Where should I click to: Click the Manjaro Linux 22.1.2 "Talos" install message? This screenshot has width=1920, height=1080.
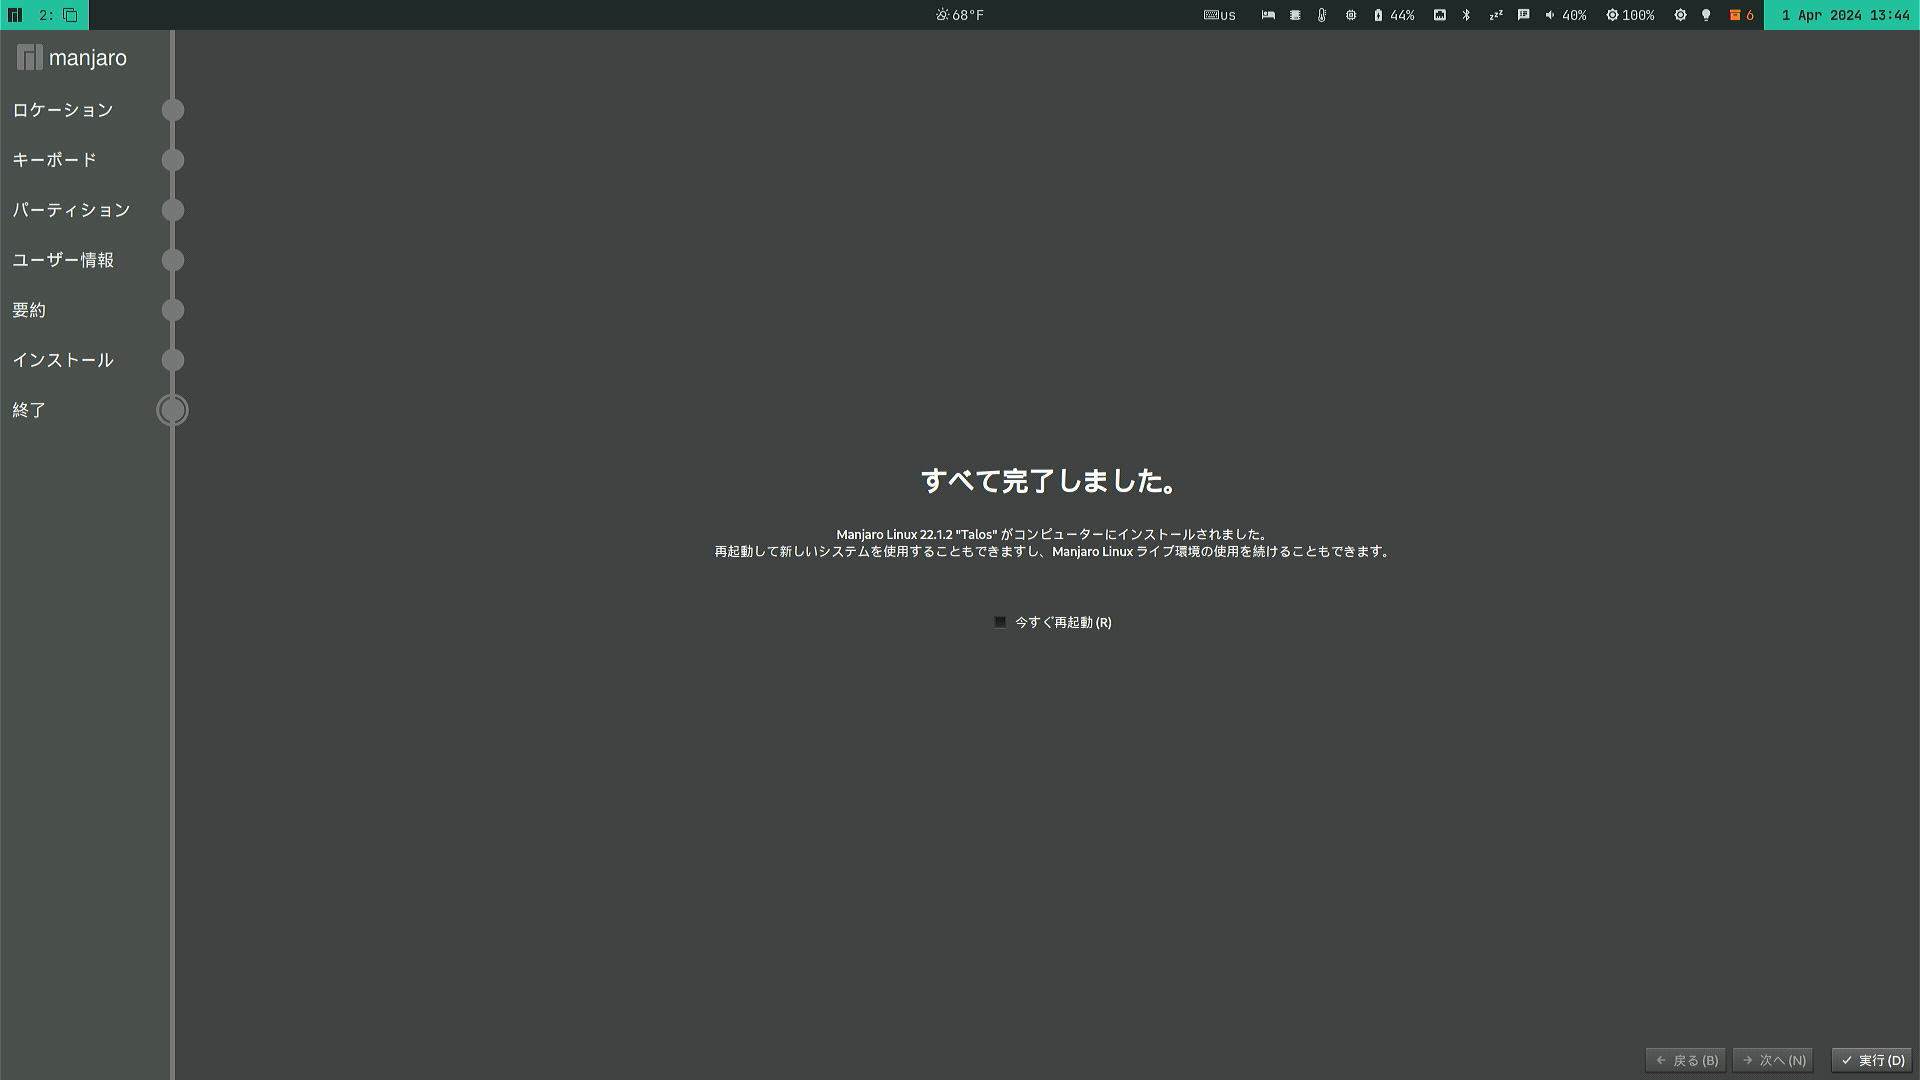tap(1052, 535)
